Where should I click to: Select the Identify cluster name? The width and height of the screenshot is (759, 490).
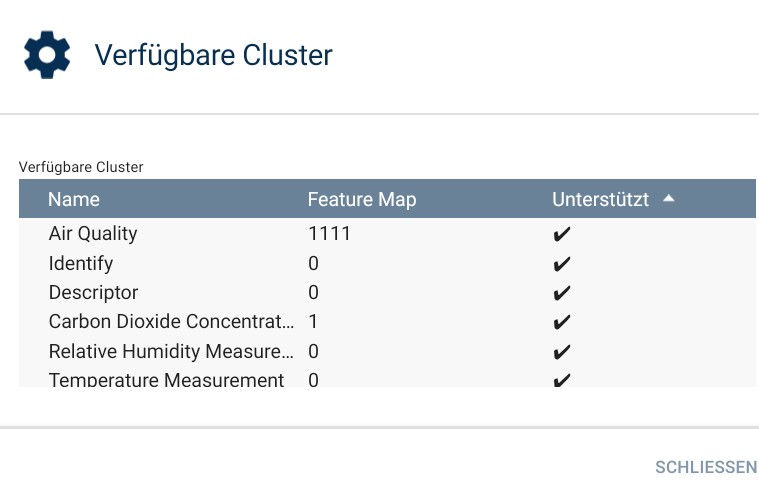pos(81,264)
